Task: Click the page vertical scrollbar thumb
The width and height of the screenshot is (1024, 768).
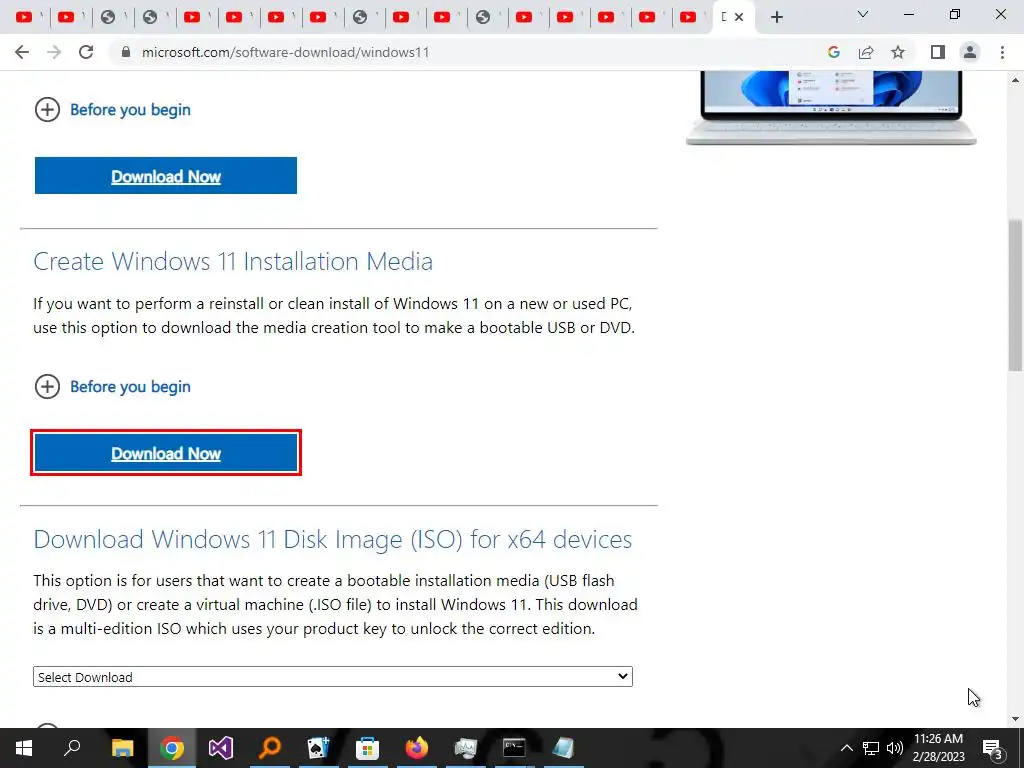Action: point(1015,295)
